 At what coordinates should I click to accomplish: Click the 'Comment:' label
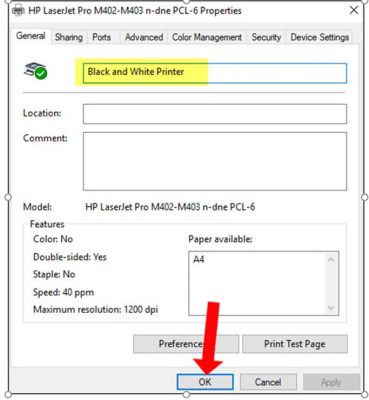click(x=45, y=138)
